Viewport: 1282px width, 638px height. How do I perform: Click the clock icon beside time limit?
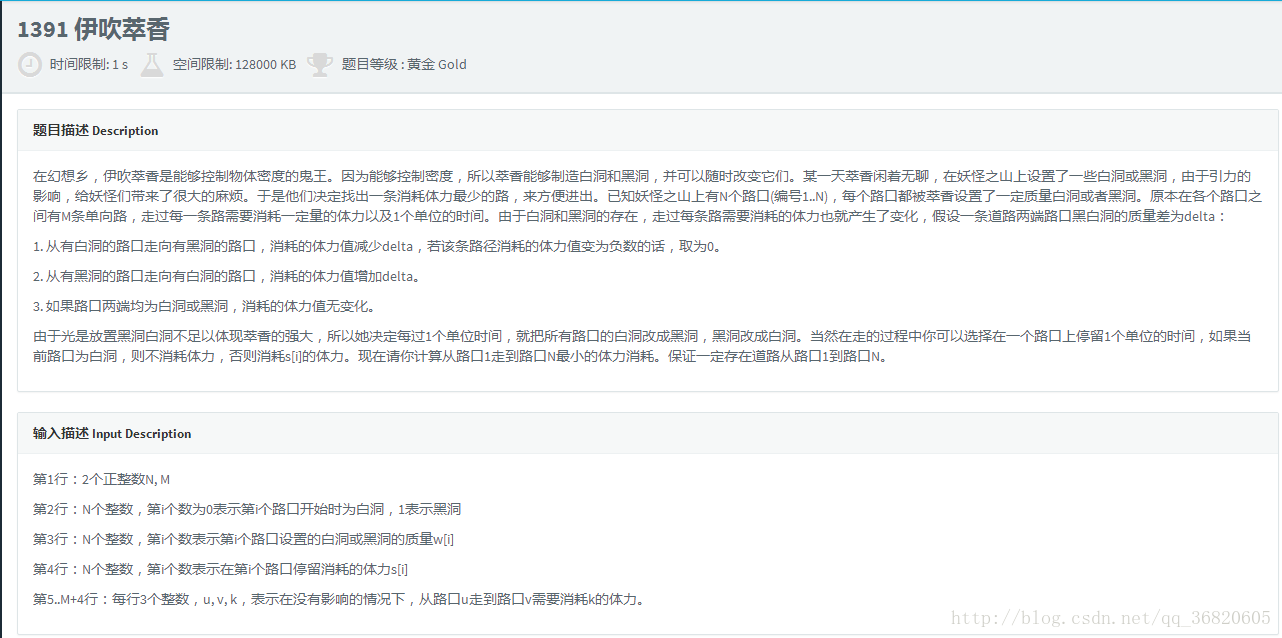tap(30, 65)
